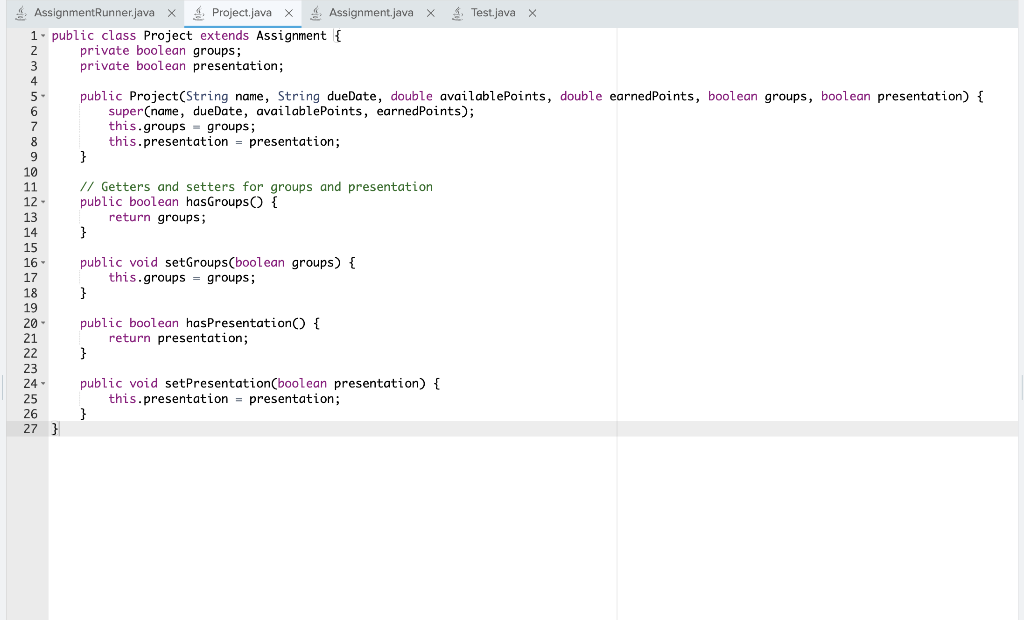Click the closing brace on line 27

coord(55,429)
